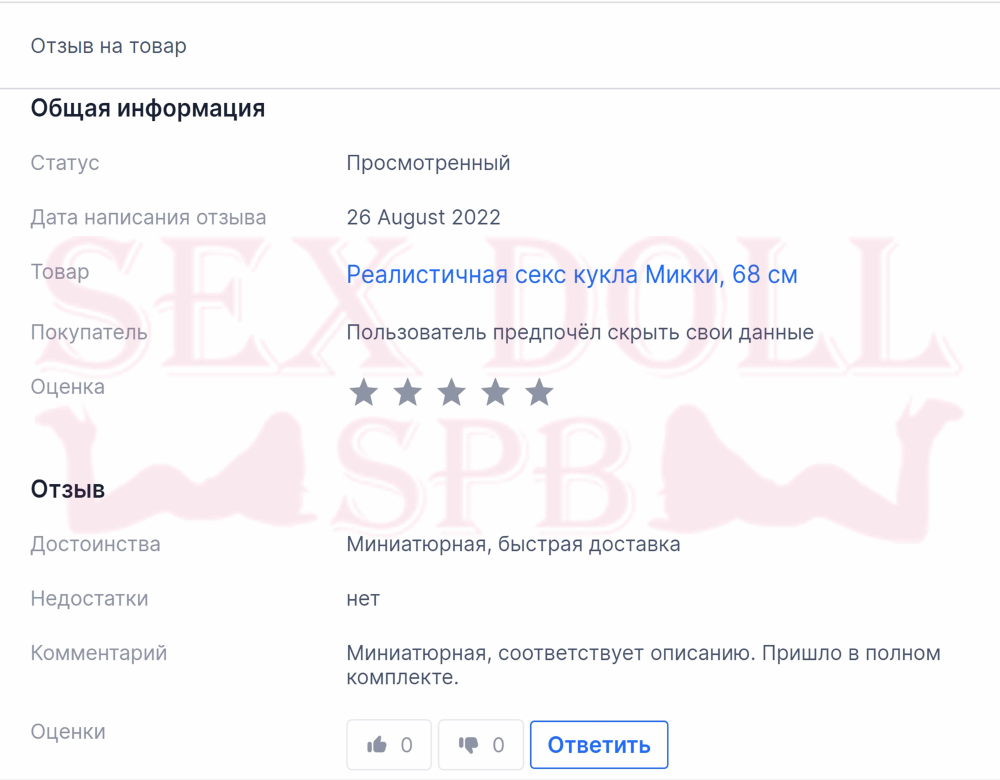This screenshot has height=780, width=1000.
Task: Click the comment text about полном комплекте
Action: point(643,665)
